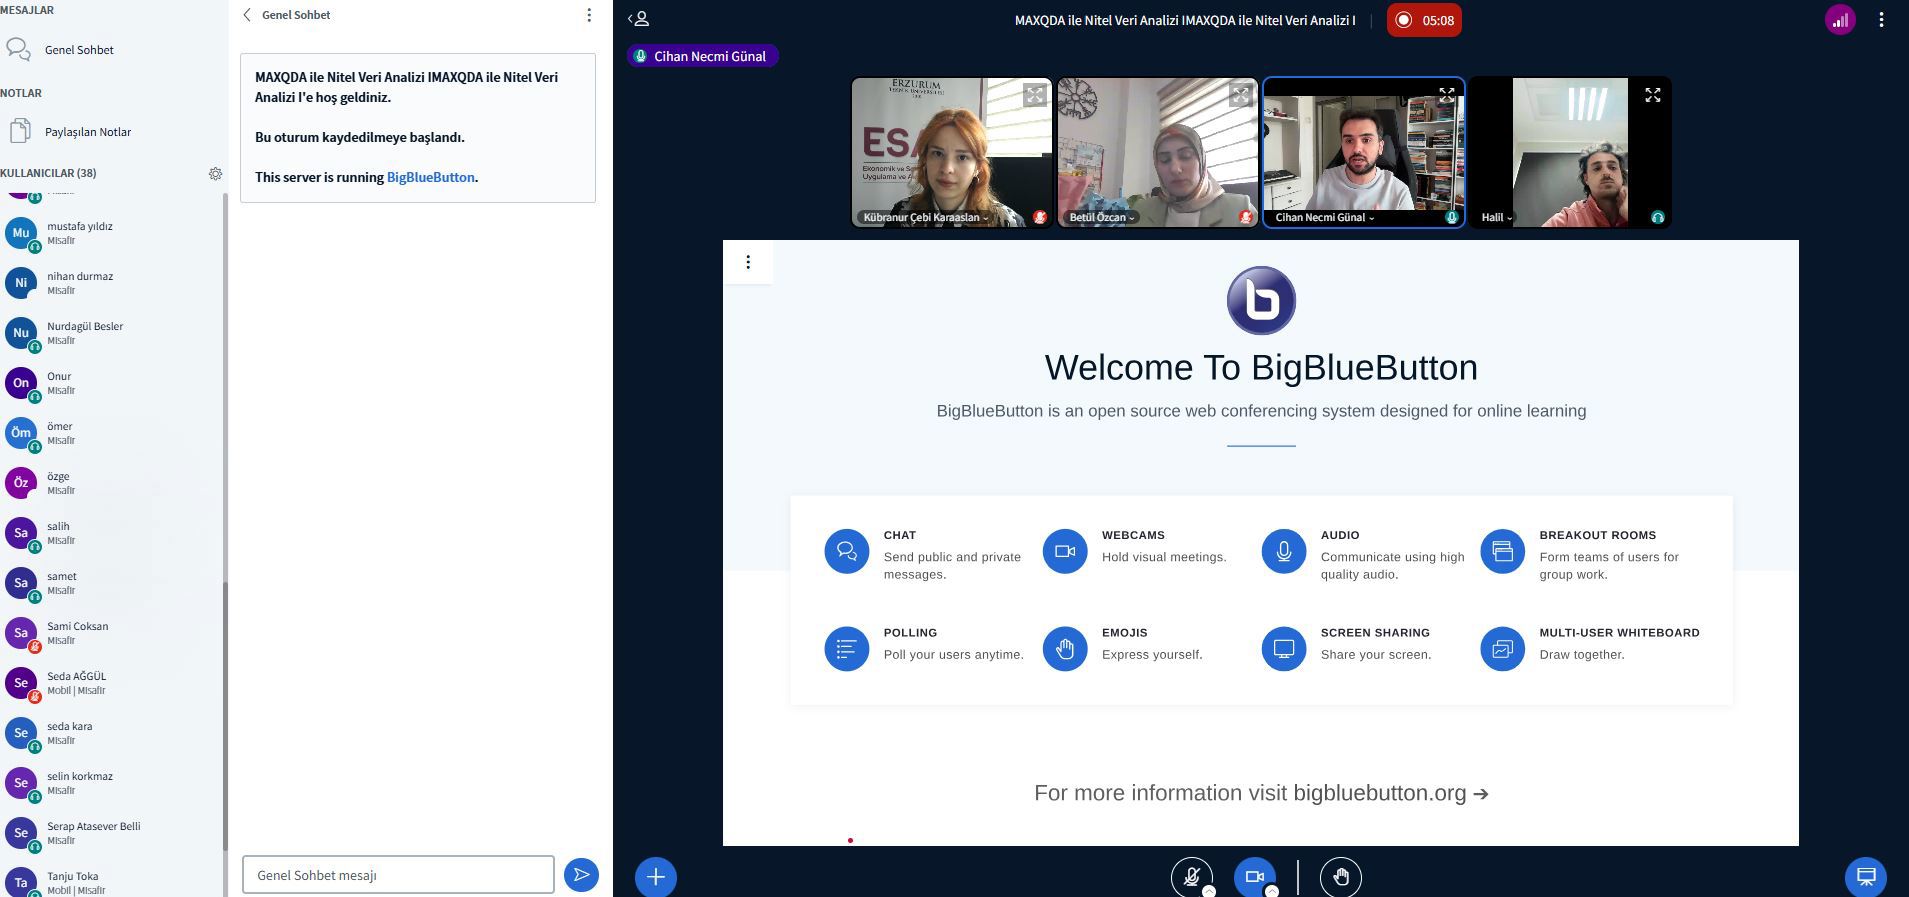Open the top-right meeting options menu
Screen dimensions: 1909x897
(1881, 20)
